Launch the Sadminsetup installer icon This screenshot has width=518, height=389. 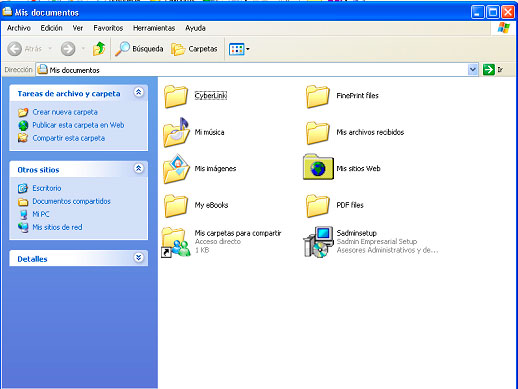(x=318, y=242)
